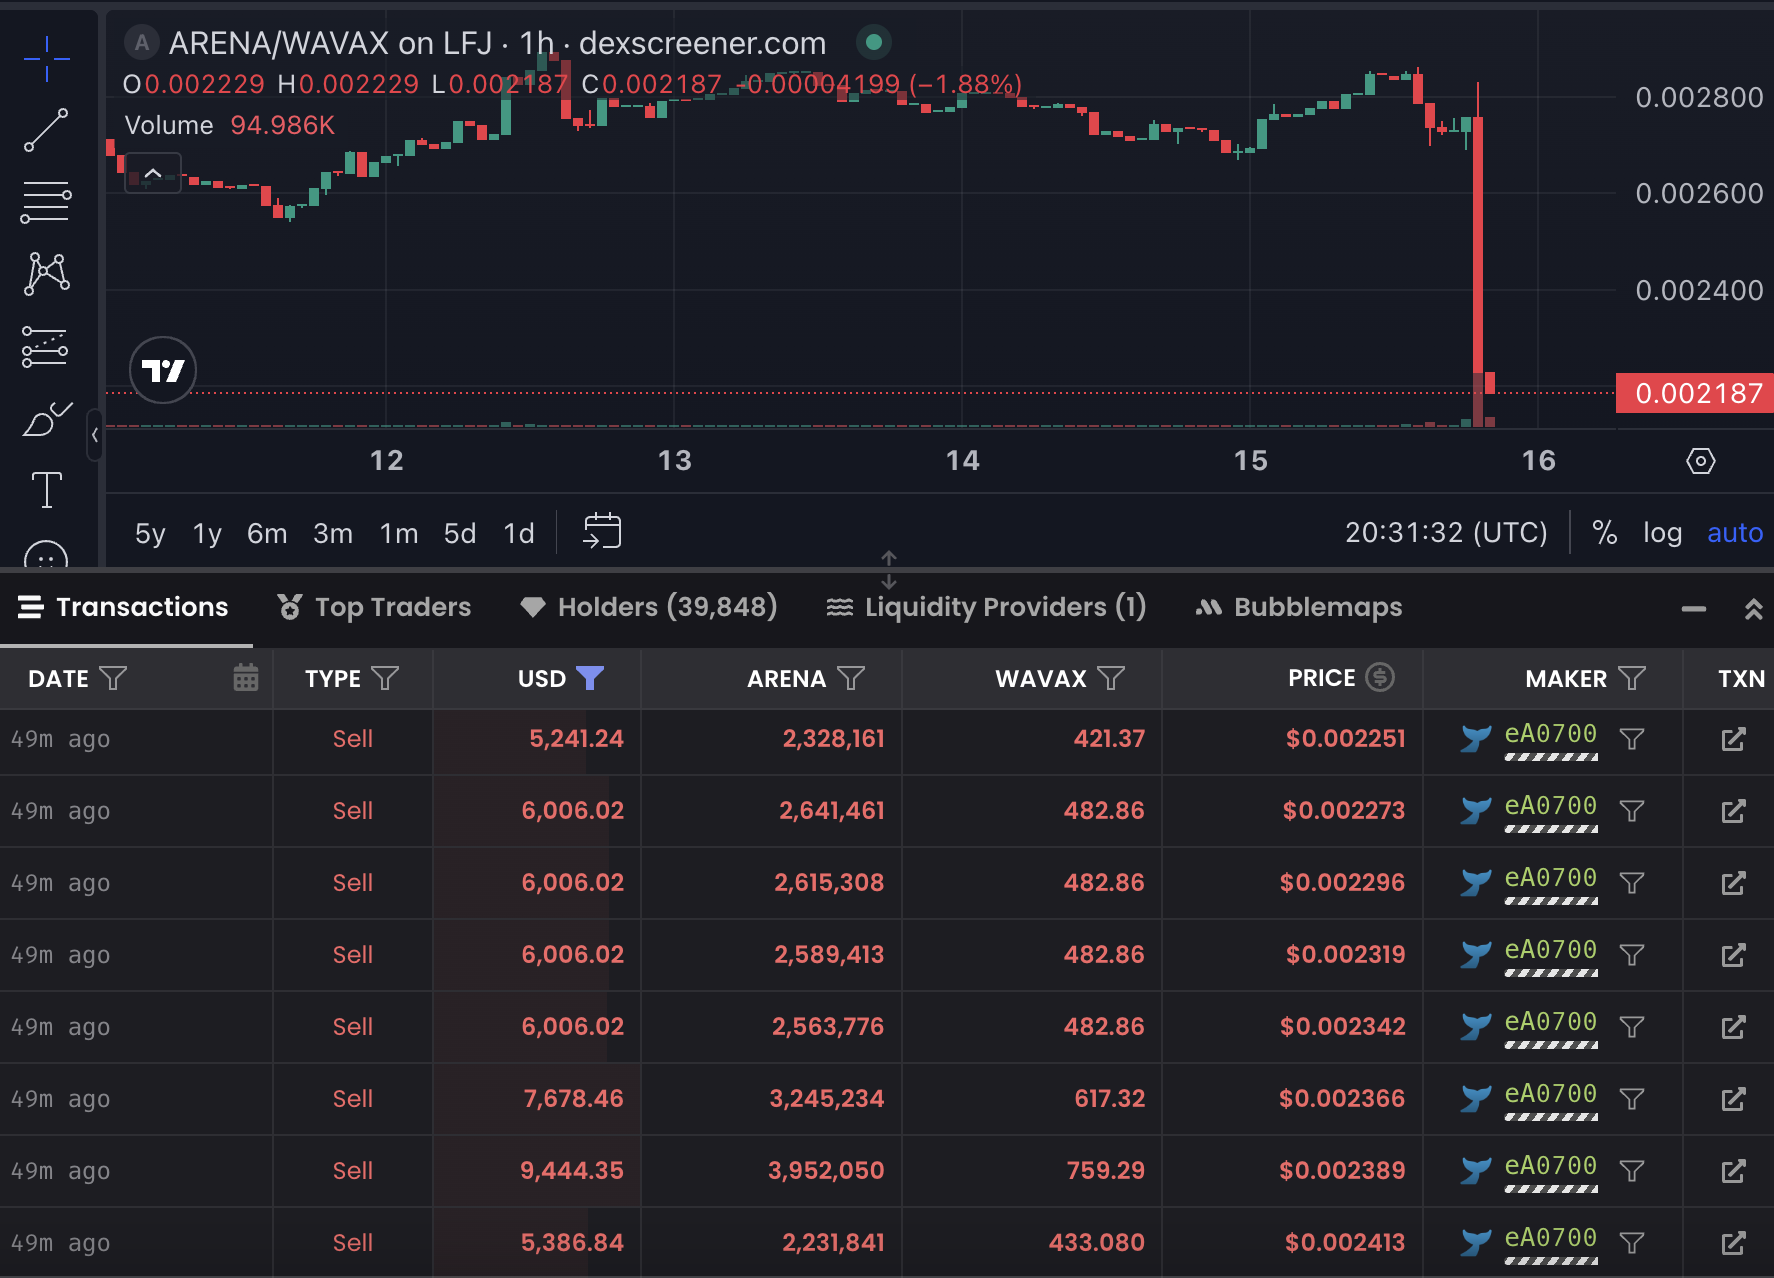This screenshot has height=1278, width=1774.
Task: Toggle the auto scale option
Action: (1734, 533)
